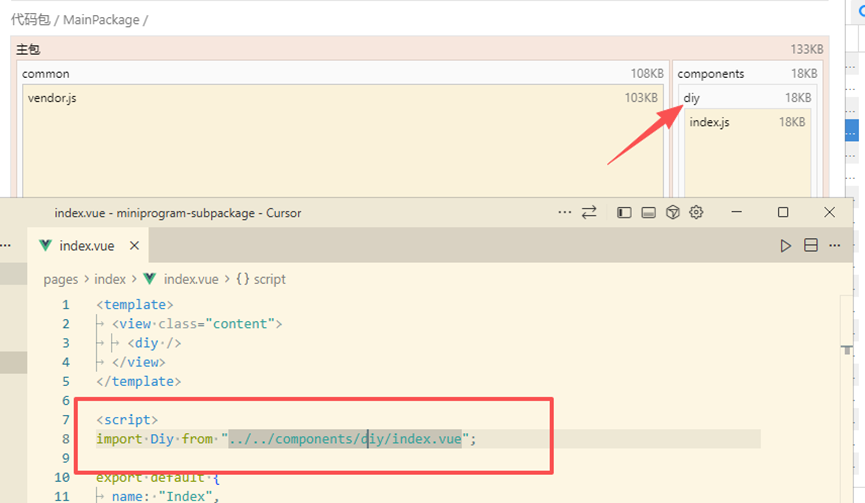Screen dimensions: 865x503
Task: Click the swap arrows icon in title bar
Action: tap(590, 212)
